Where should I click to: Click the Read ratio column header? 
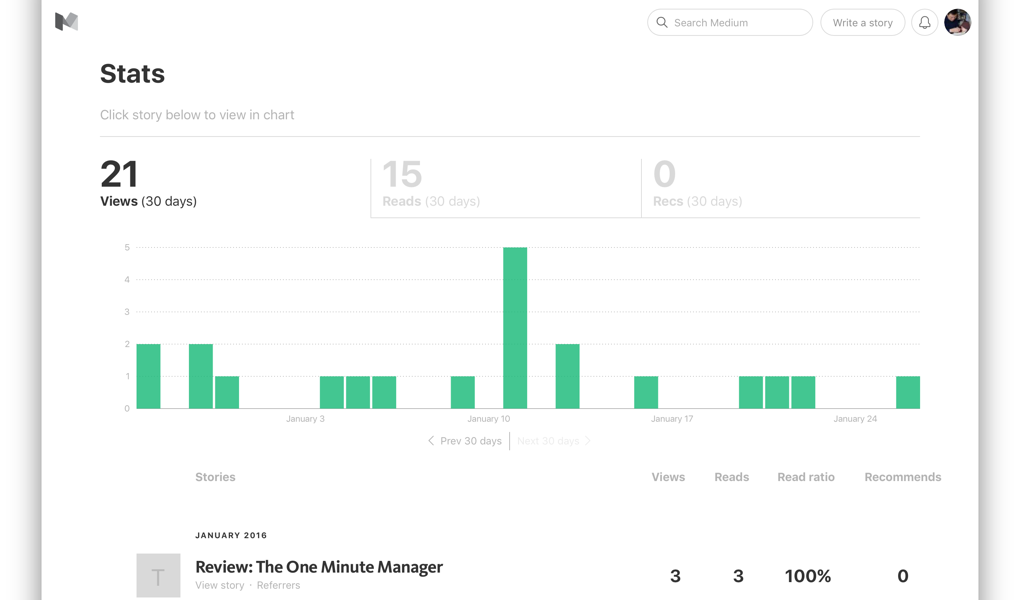click(x=806, y=477)
